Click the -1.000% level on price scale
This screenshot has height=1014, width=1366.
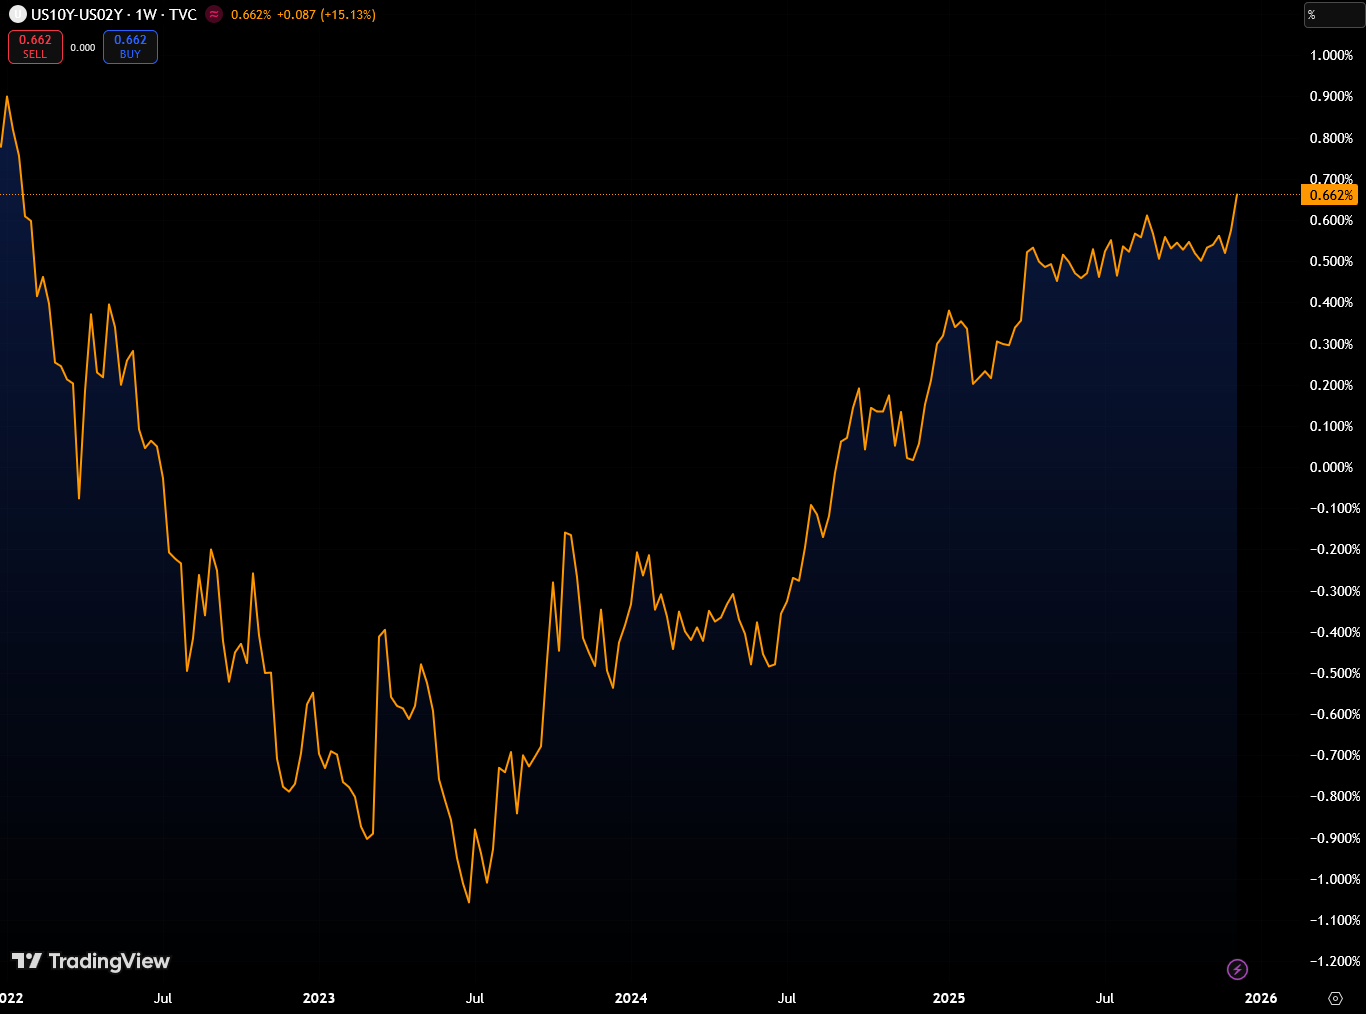coord(1331,879)
